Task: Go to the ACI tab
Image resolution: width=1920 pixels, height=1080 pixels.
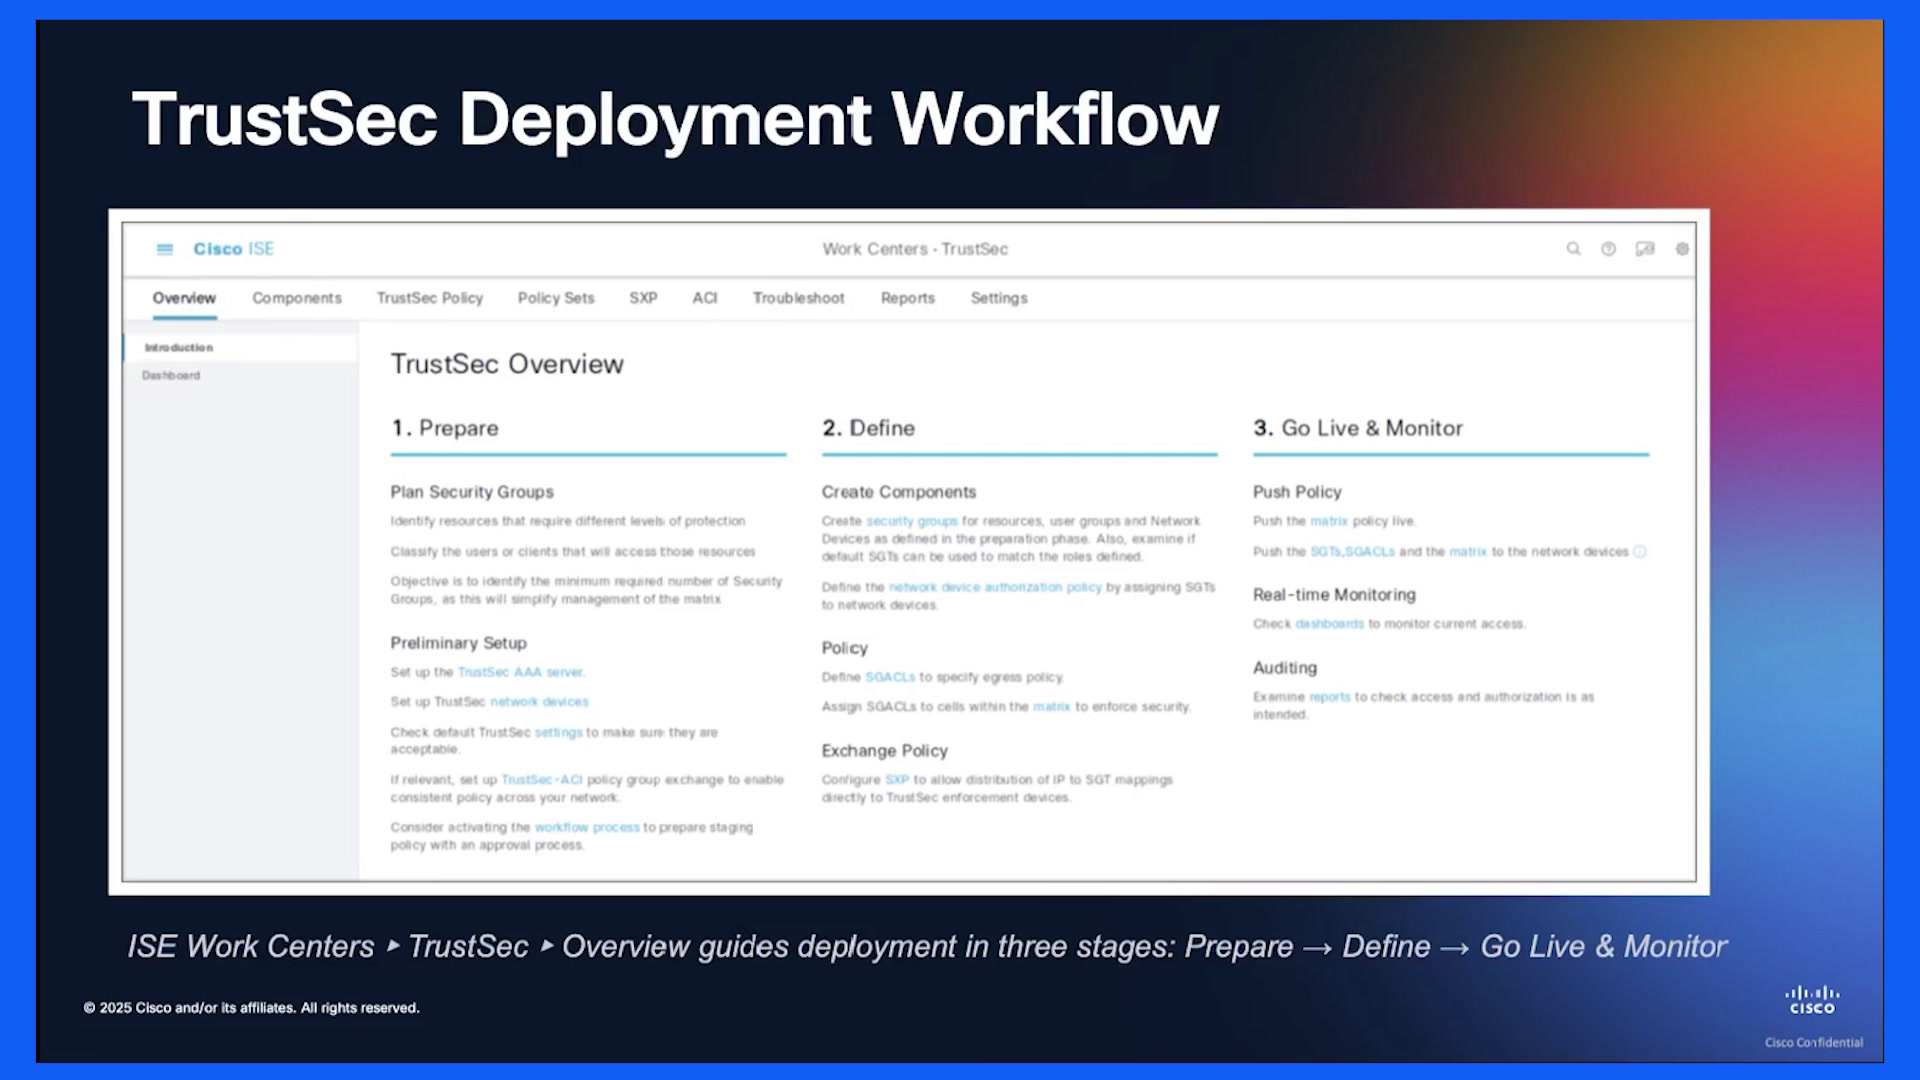Action: tap(705, 298)
